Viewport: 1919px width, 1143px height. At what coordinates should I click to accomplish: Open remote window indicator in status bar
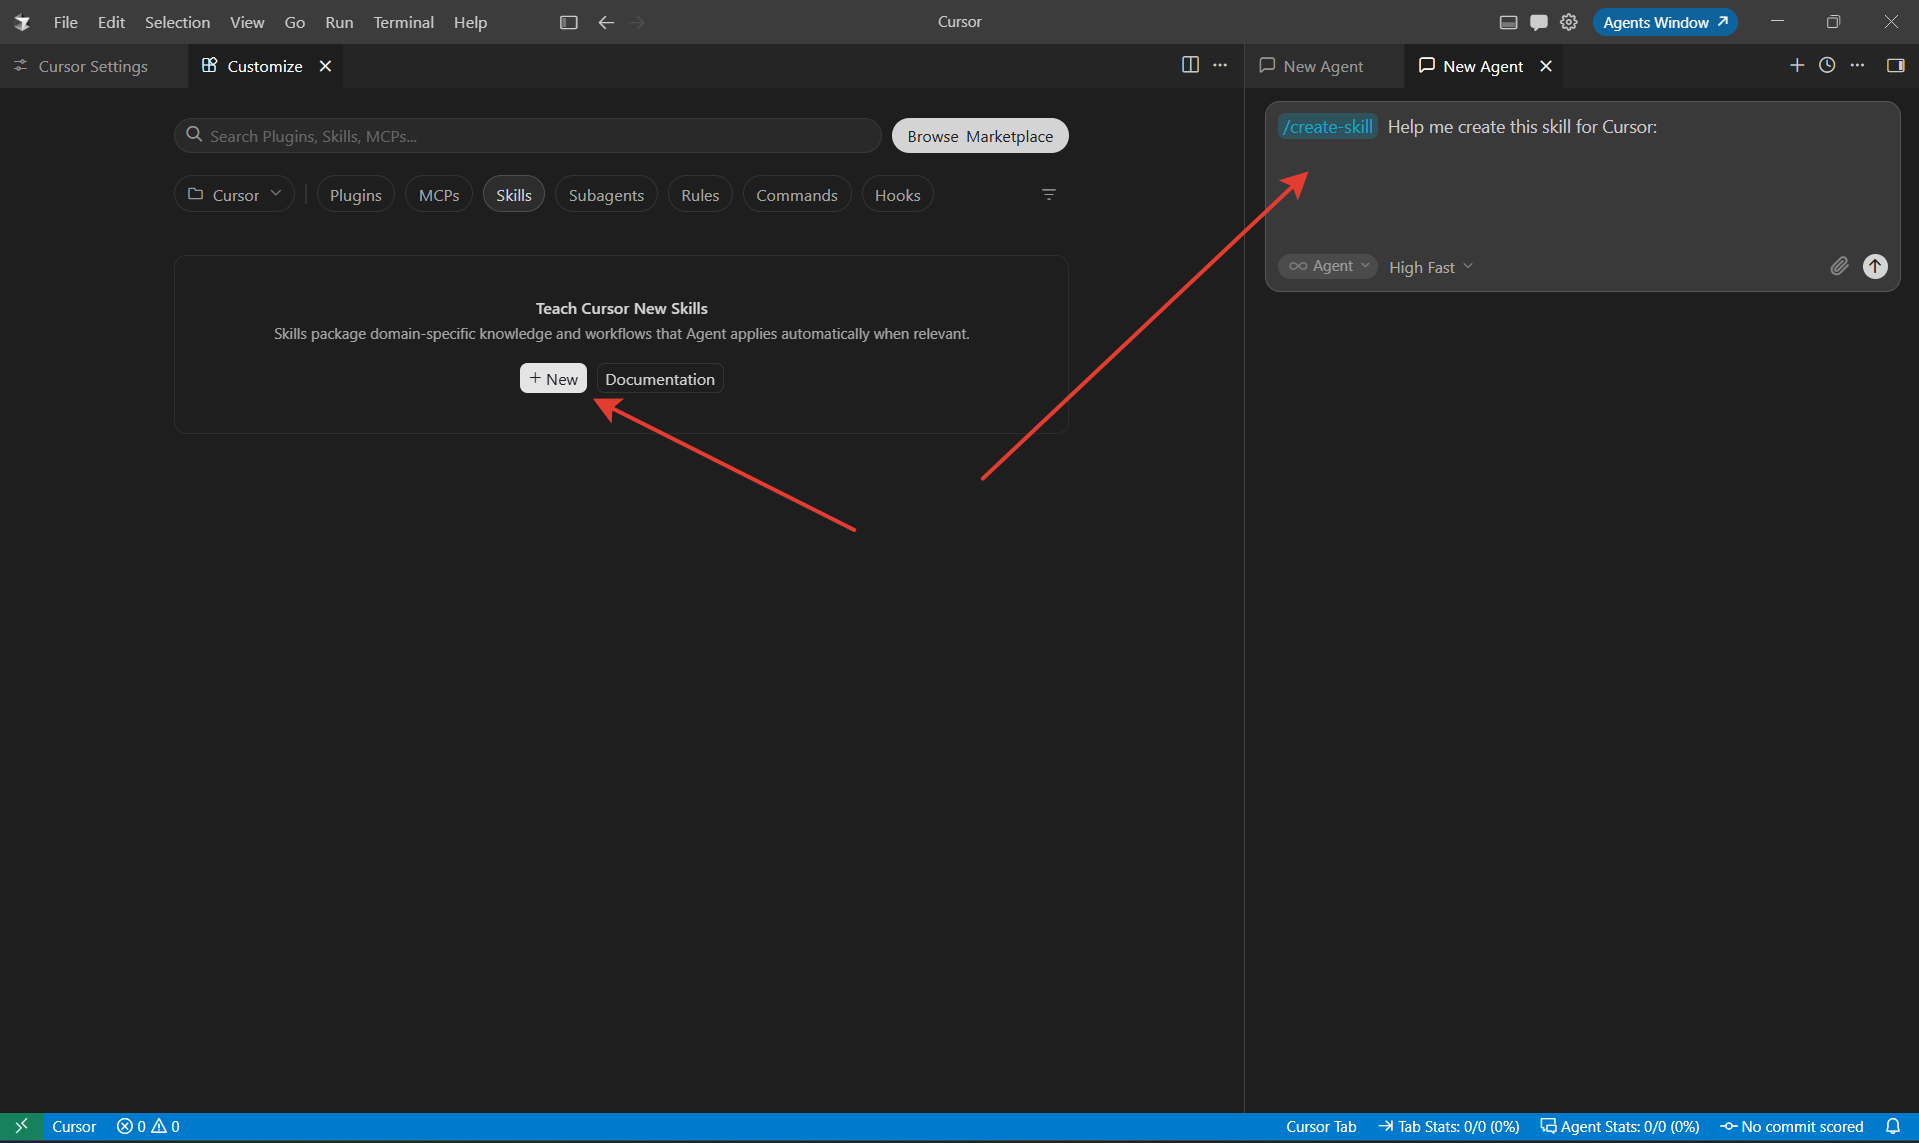point(21,1126)
